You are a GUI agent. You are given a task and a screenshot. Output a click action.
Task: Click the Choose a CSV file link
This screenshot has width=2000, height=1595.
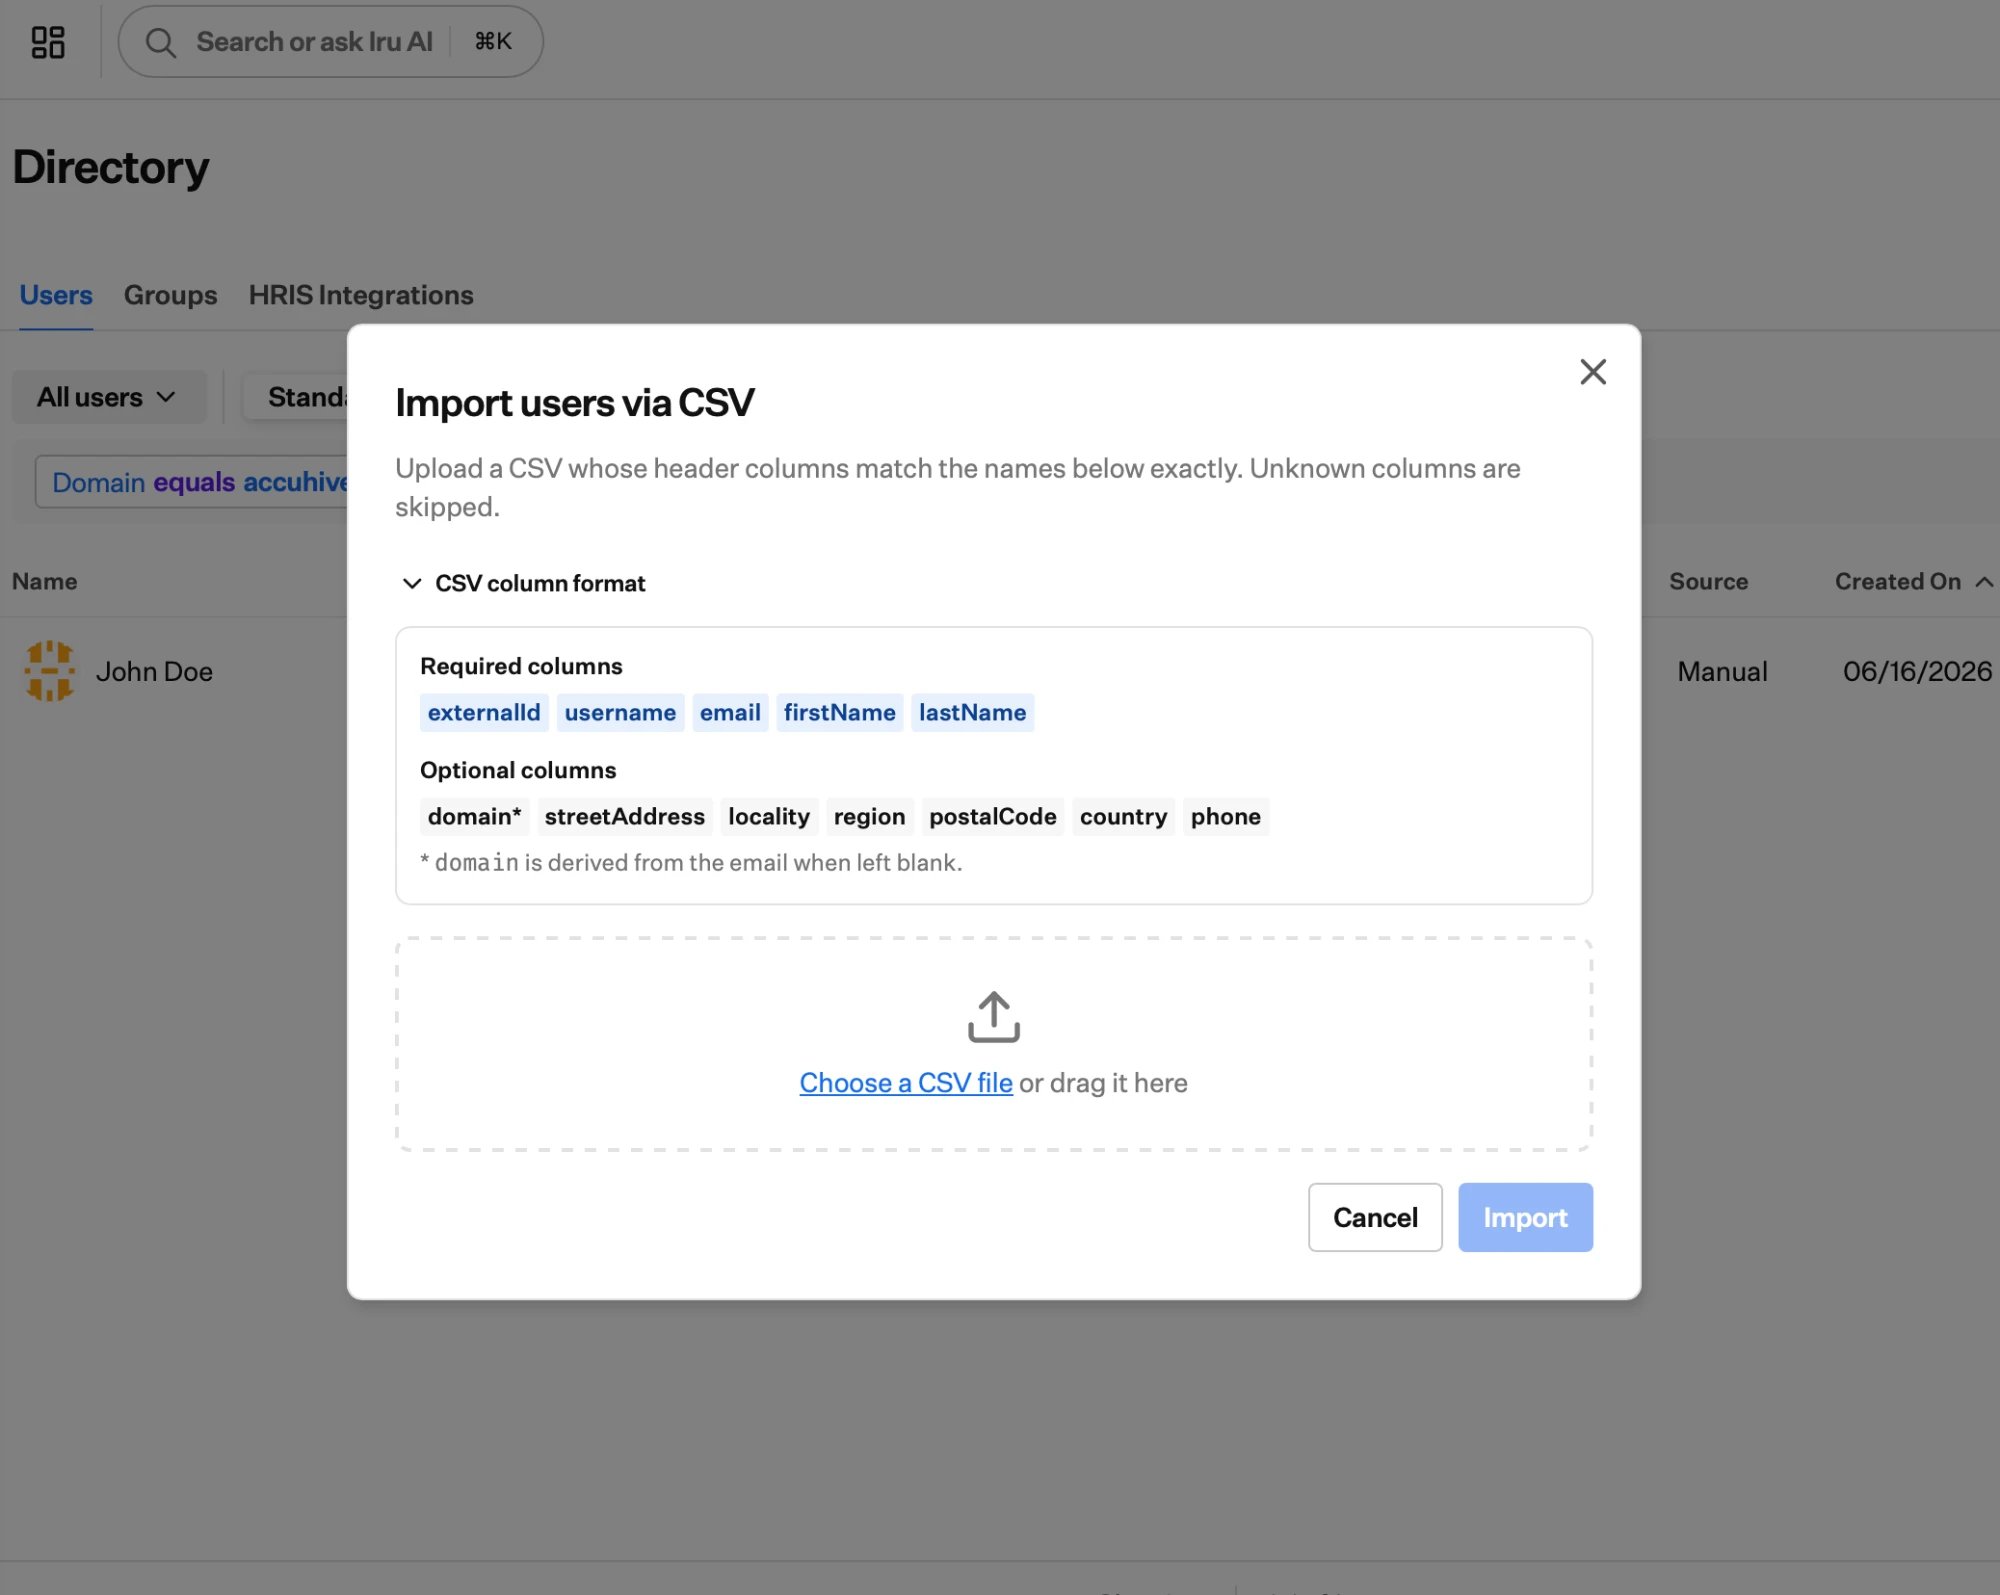pyautogui.click(x=906, y=1083)
